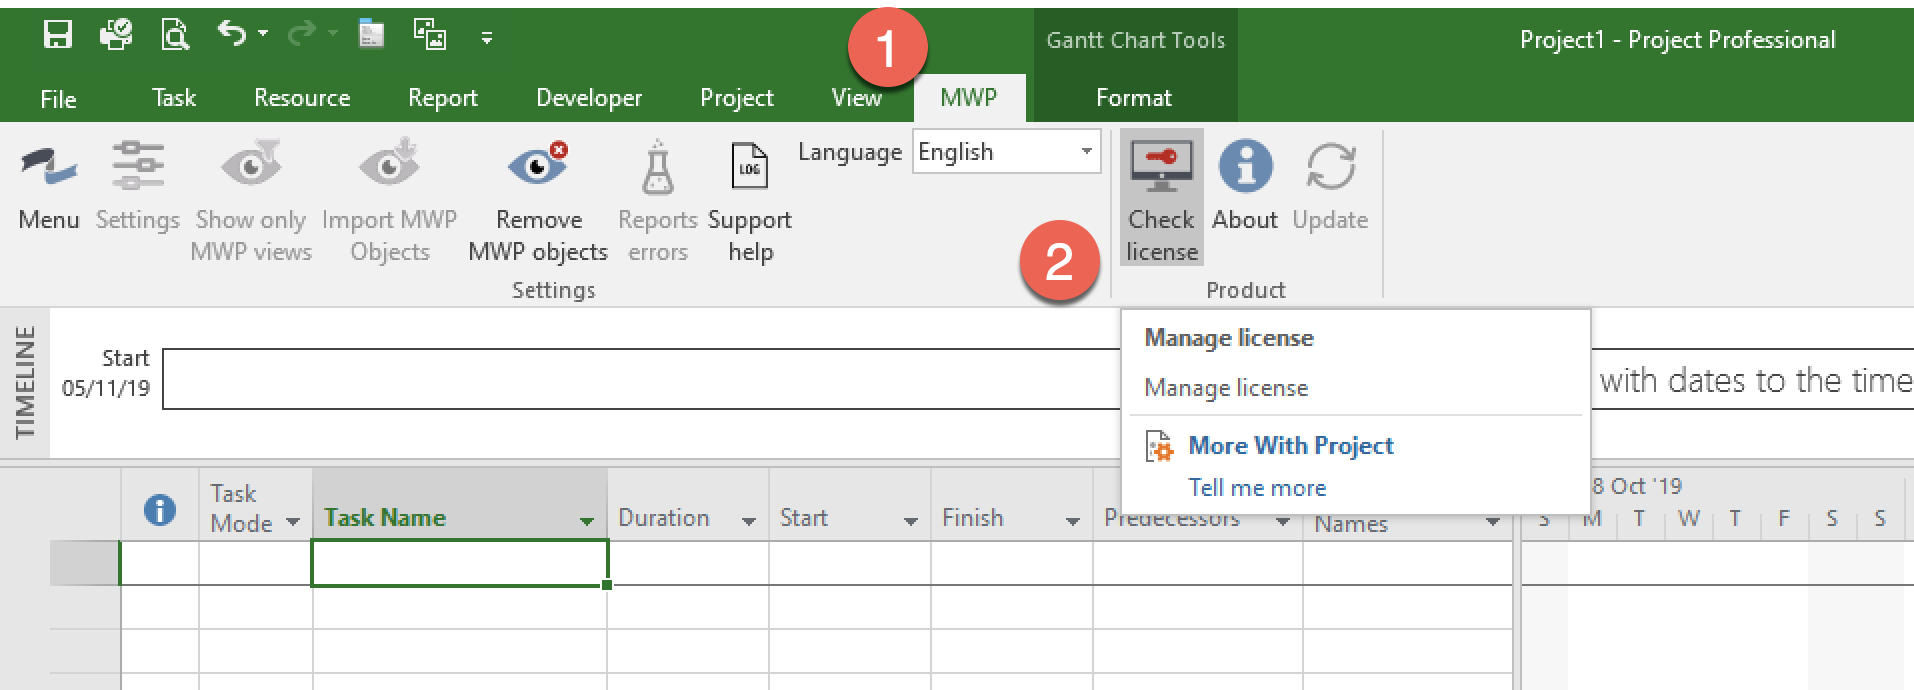Click the Save icon in quick access toolbar
This screenshot has height=690, width=1914.
(x=58, y=36)
